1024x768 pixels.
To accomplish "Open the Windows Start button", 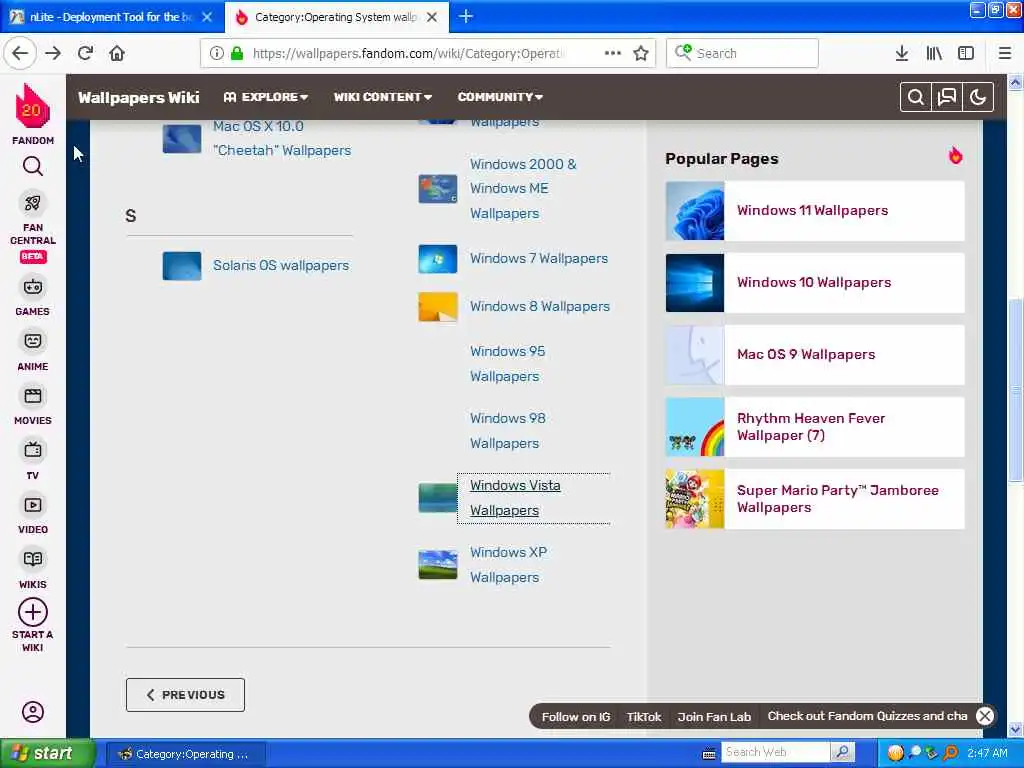I will (x=47, y=753).
